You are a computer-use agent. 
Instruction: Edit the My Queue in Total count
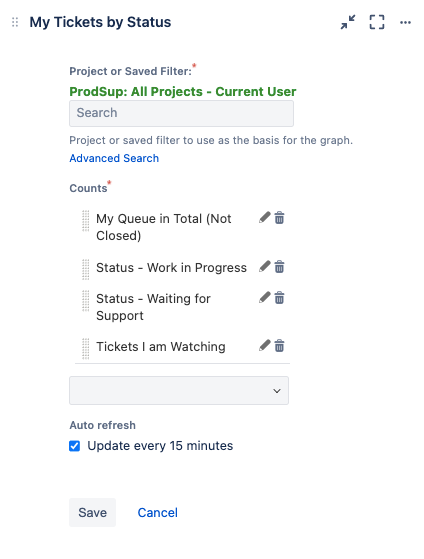pos(265,217)
